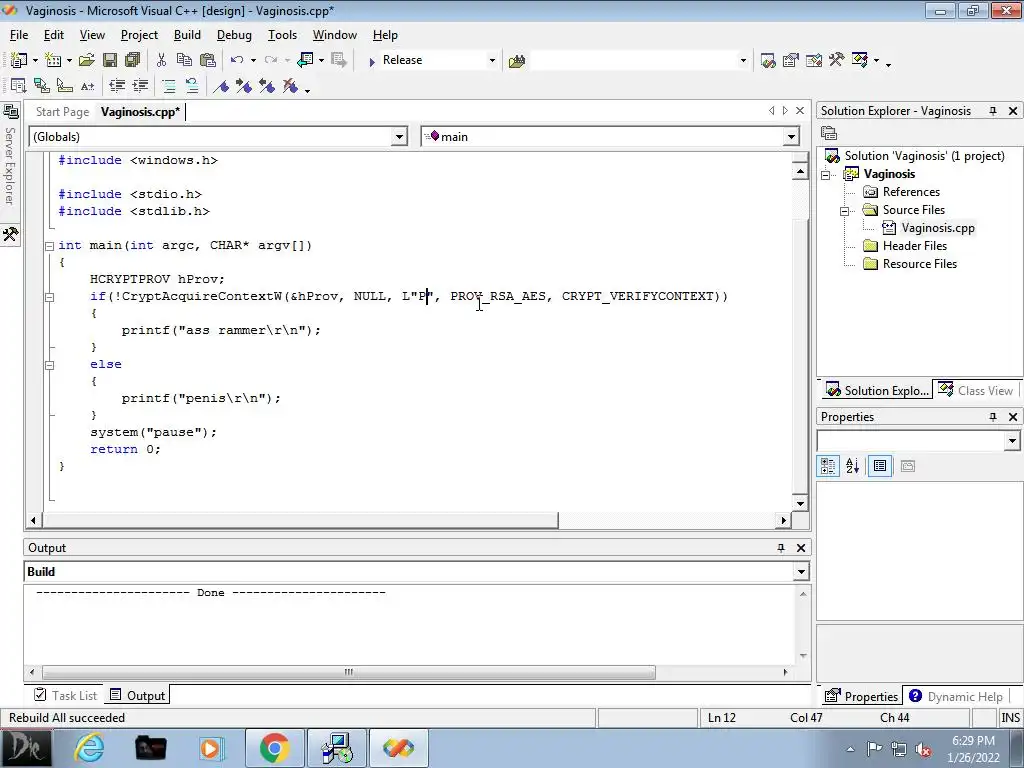Toggle auto-hide pin on Output panel
This screenshot has width=1024, height=768.
[x=780, y=548]
